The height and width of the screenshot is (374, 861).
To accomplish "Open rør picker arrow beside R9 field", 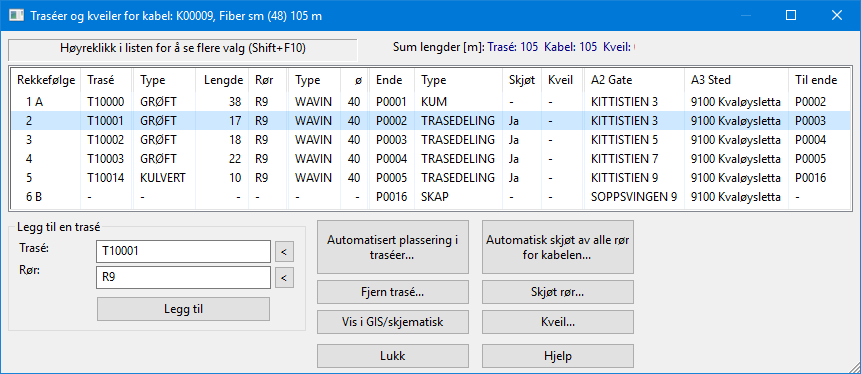I will point(284,278).
